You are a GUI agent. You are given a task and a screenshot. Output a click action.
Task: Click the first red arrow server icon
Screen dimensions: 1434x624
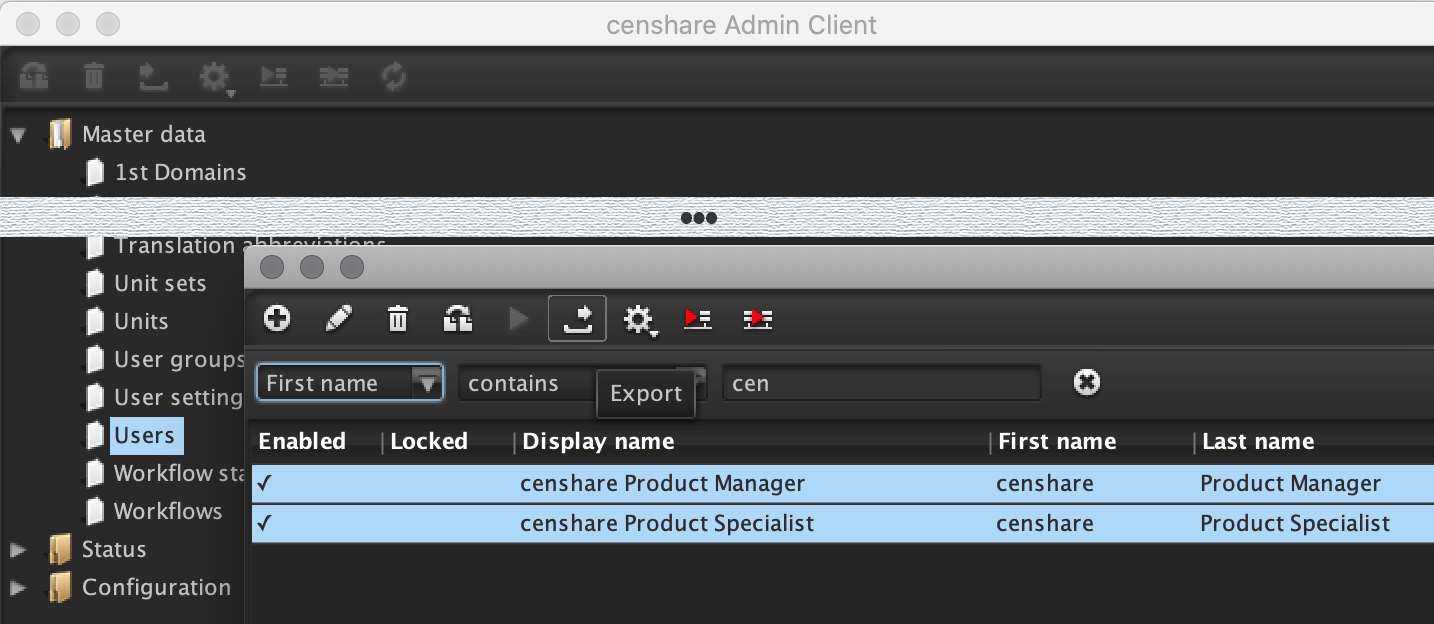pyautogui.click(x=698, y=319)
